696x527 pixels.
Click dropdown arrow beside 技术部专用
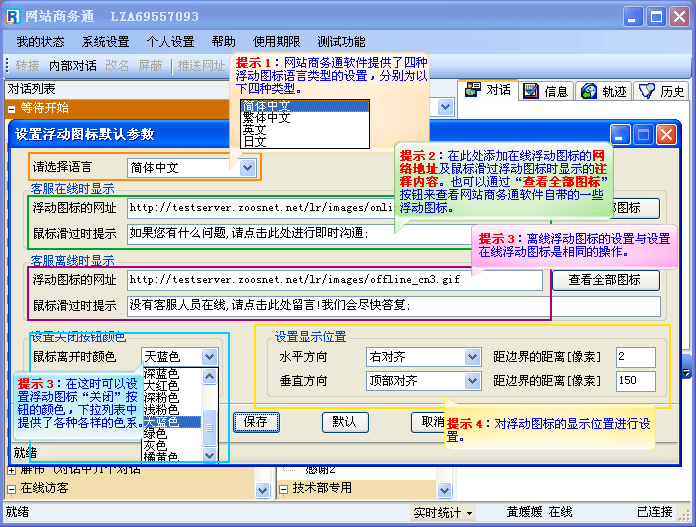tap(444, 490)
